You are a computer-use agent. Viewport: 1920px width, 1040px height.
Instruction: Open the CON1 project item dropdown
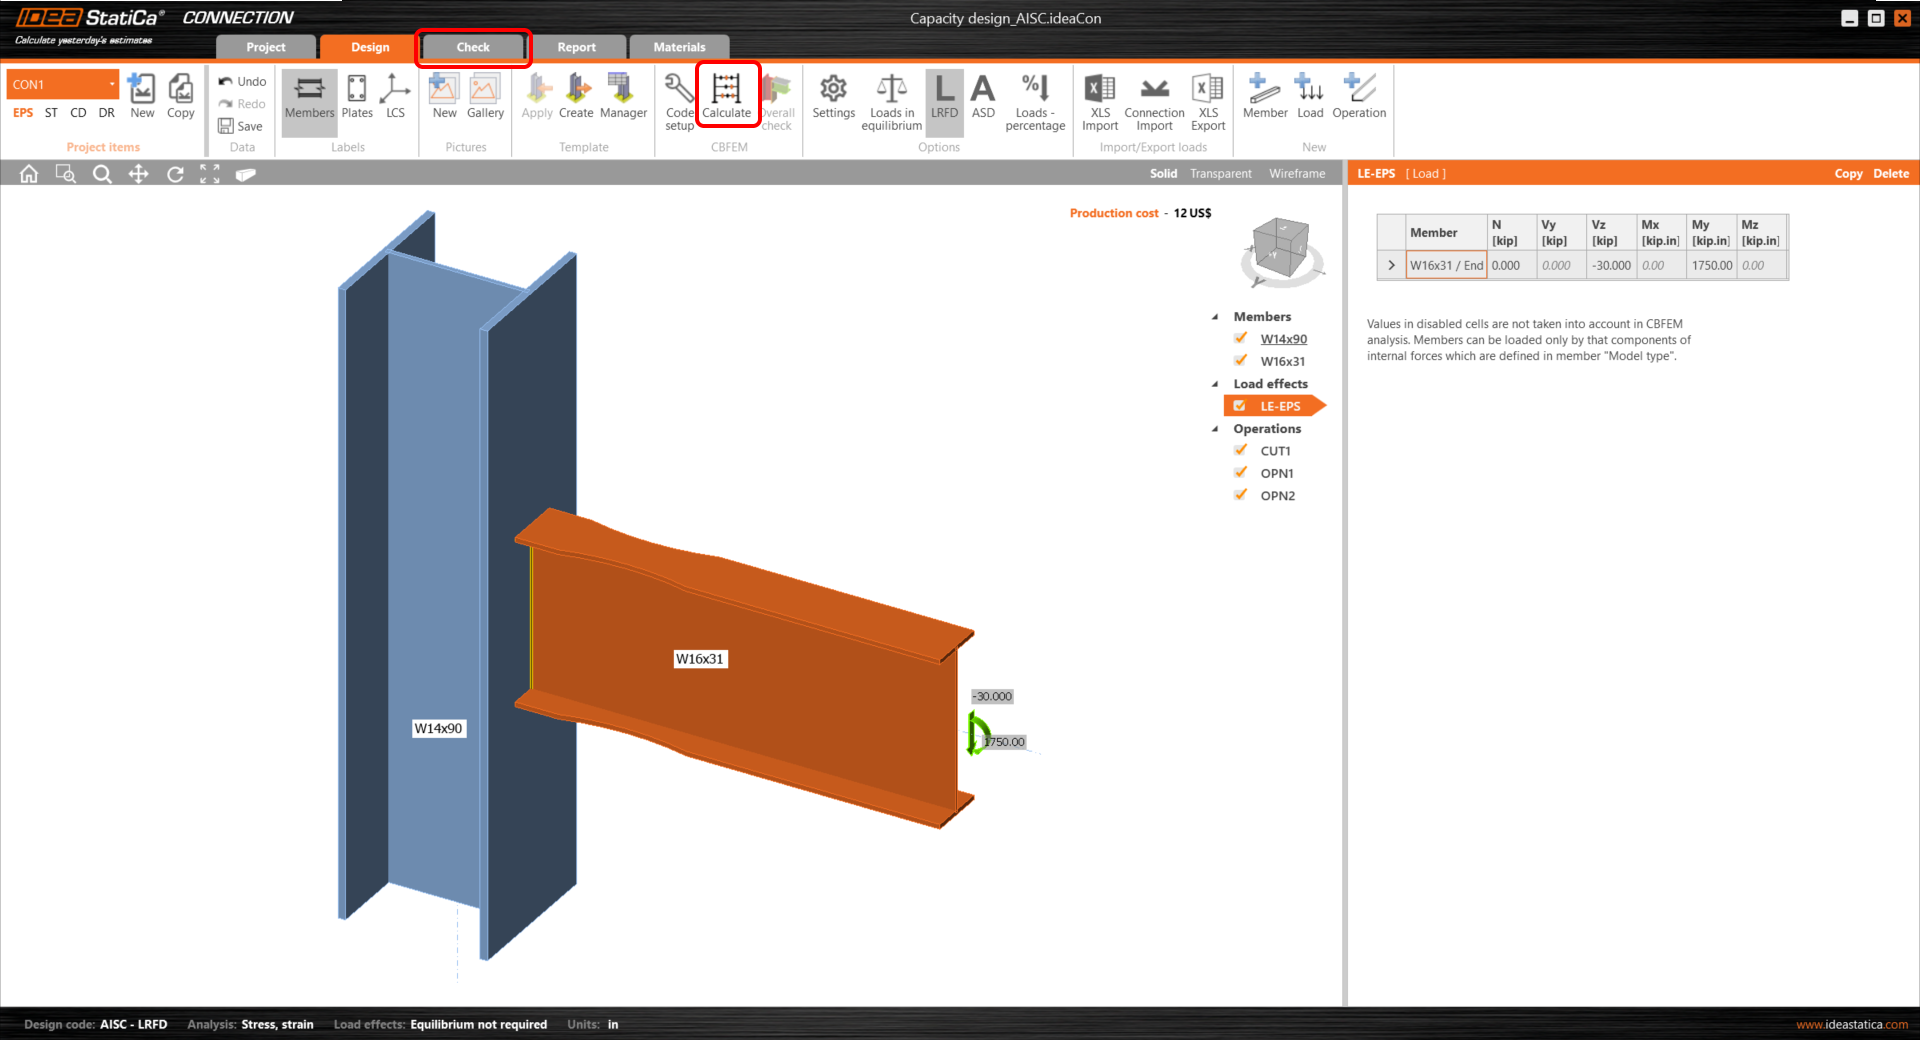(x=112, y=85)
